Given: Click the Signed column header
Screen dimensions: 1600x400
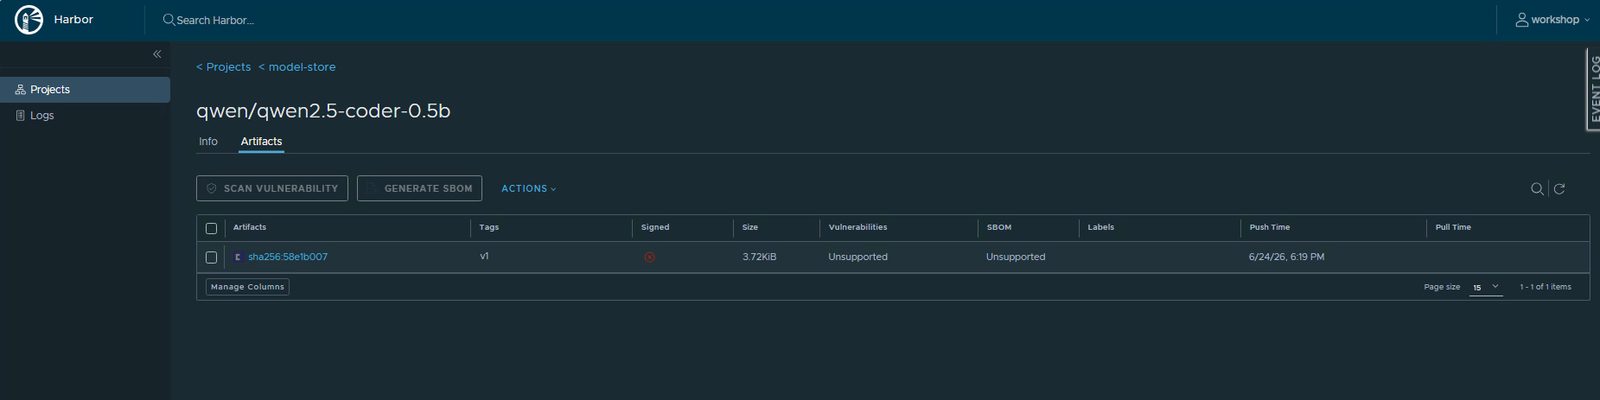Looking at the screenshot, I should pos(655,227).
